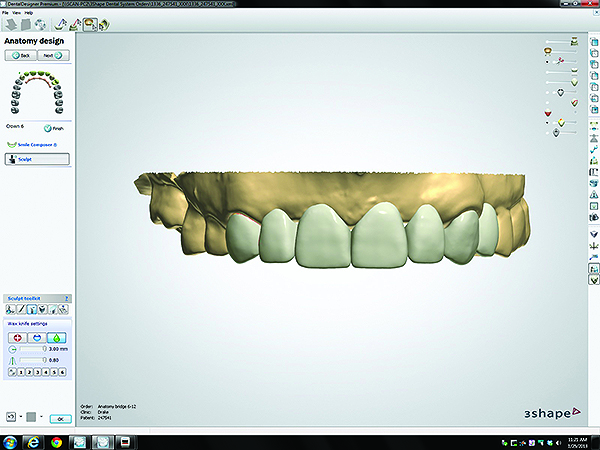This screenshot has height=450, width=600.
Task: Open the View menu
Action: coord(15,13)
